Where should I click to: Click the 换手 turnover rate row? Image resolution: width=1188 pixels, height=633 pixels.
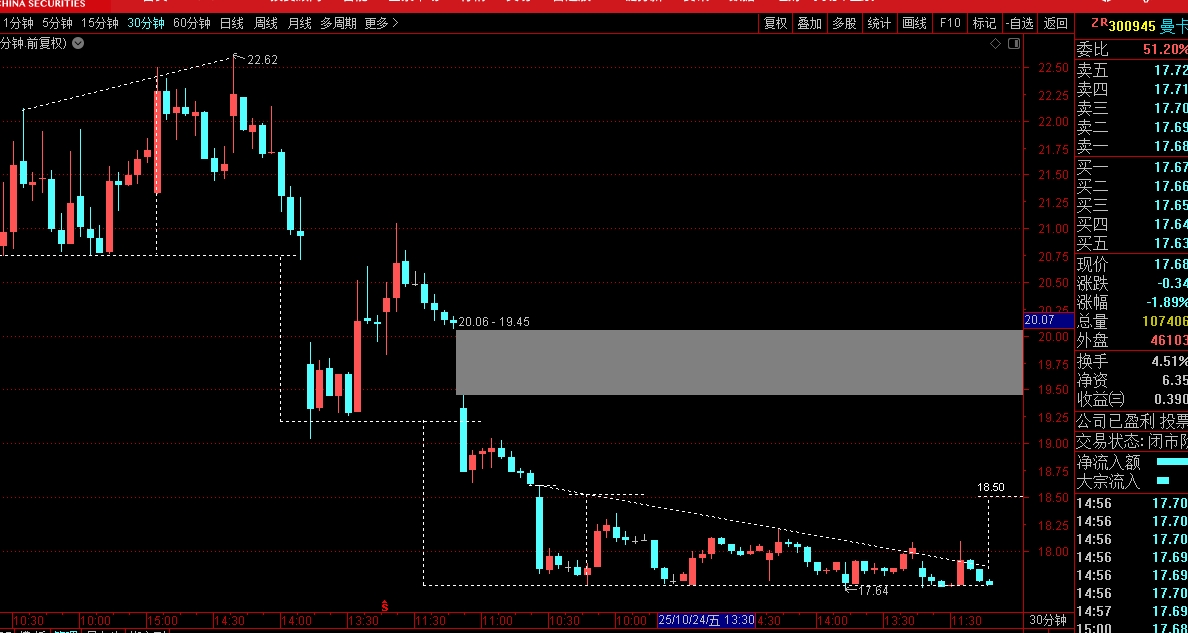tap(1132, 361)
